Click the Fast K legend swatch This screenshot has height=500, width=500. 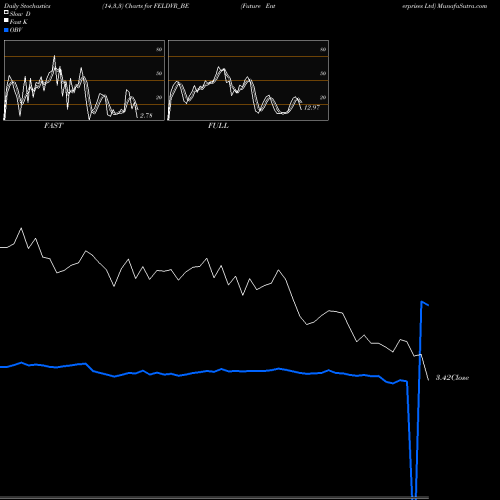[x=6, y=20]
